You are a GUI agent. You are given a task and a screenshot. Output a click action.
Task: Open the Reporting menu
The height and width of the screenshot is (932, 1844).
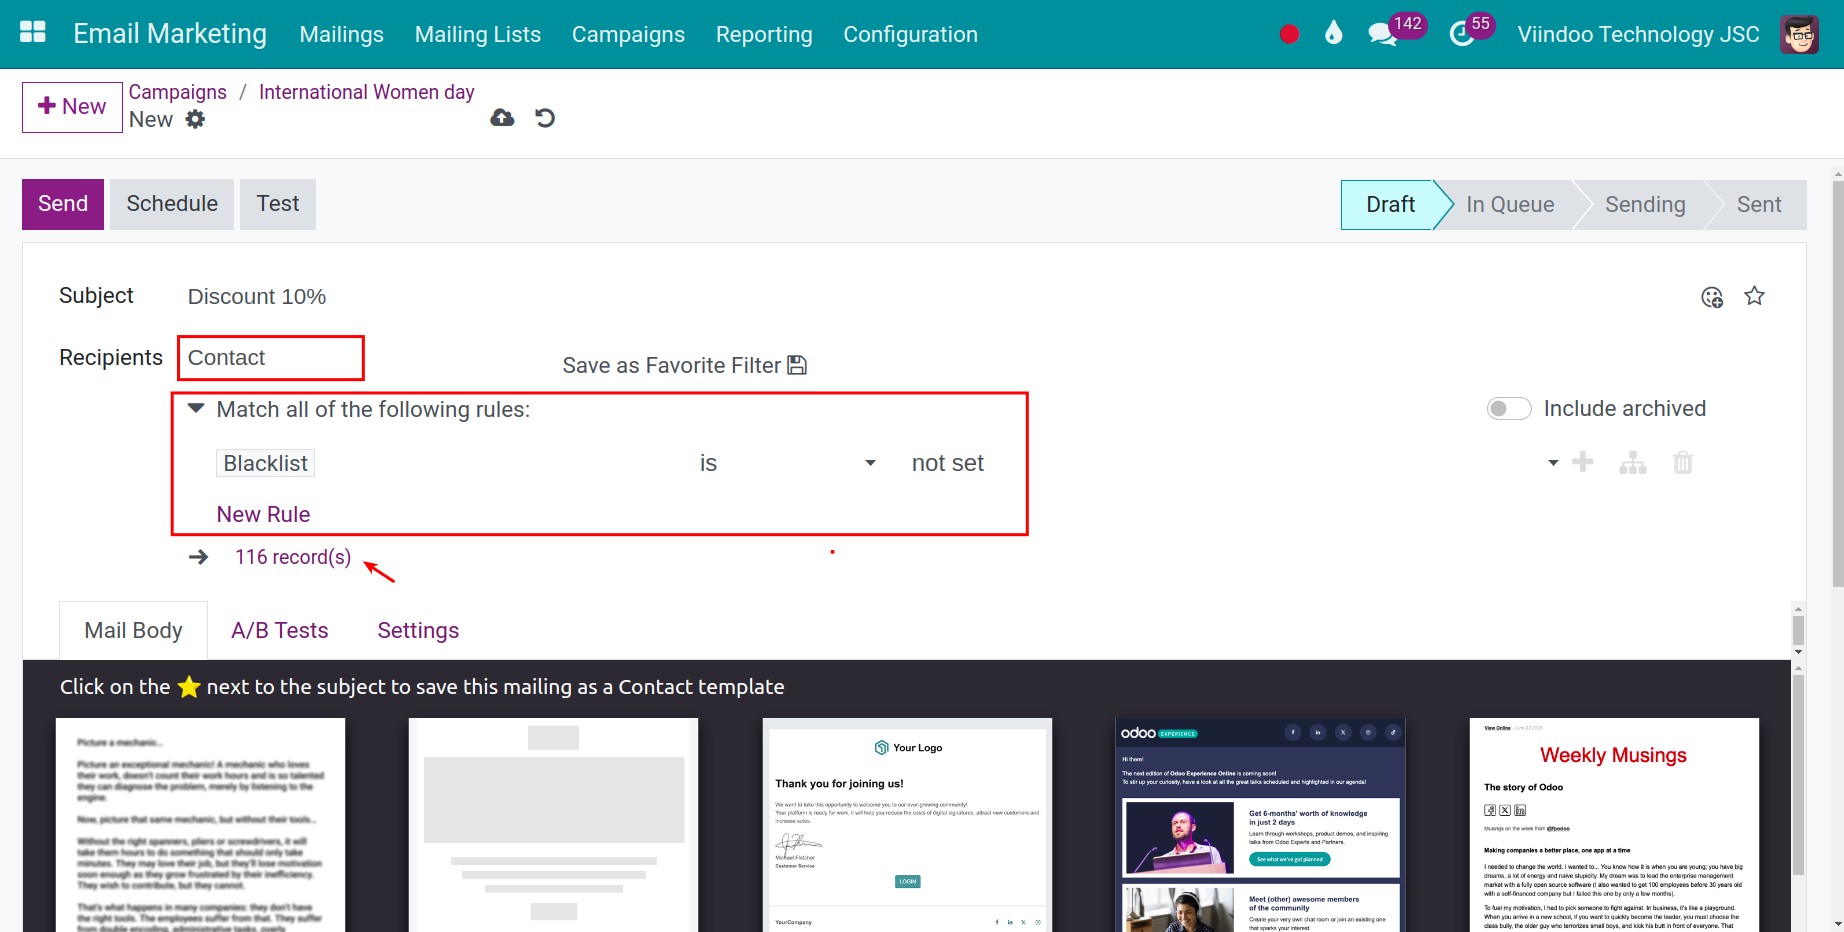(764, 34)
